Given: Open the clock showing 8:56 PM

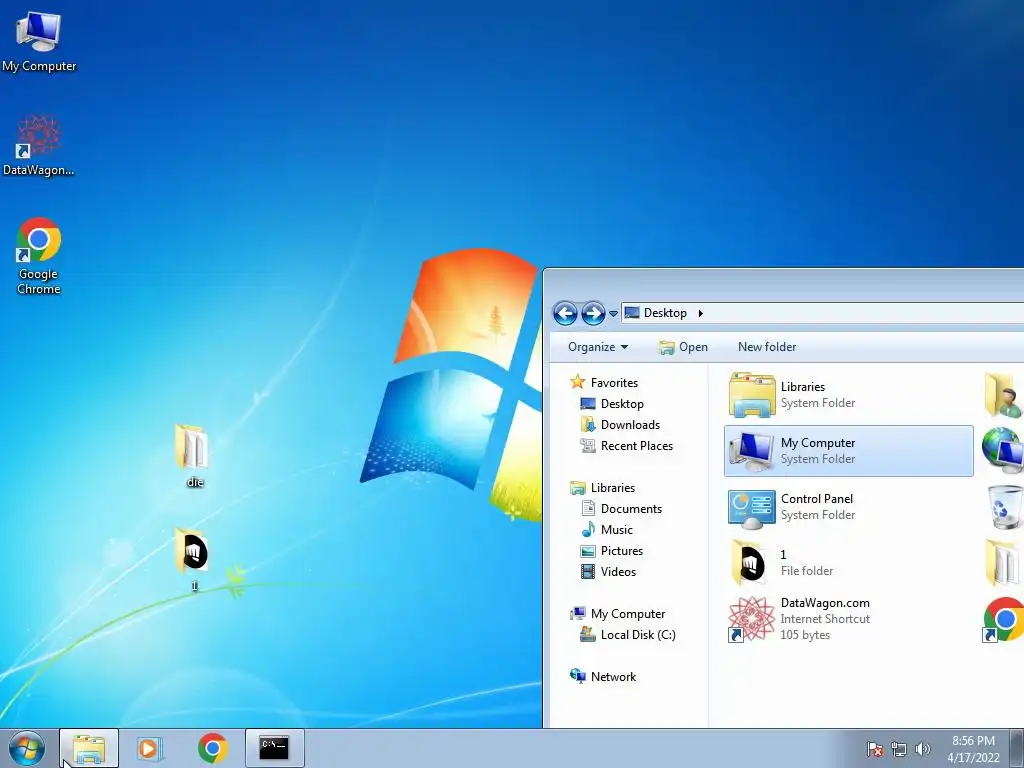Looking at the screenshot, I should (x=973, y=749).
